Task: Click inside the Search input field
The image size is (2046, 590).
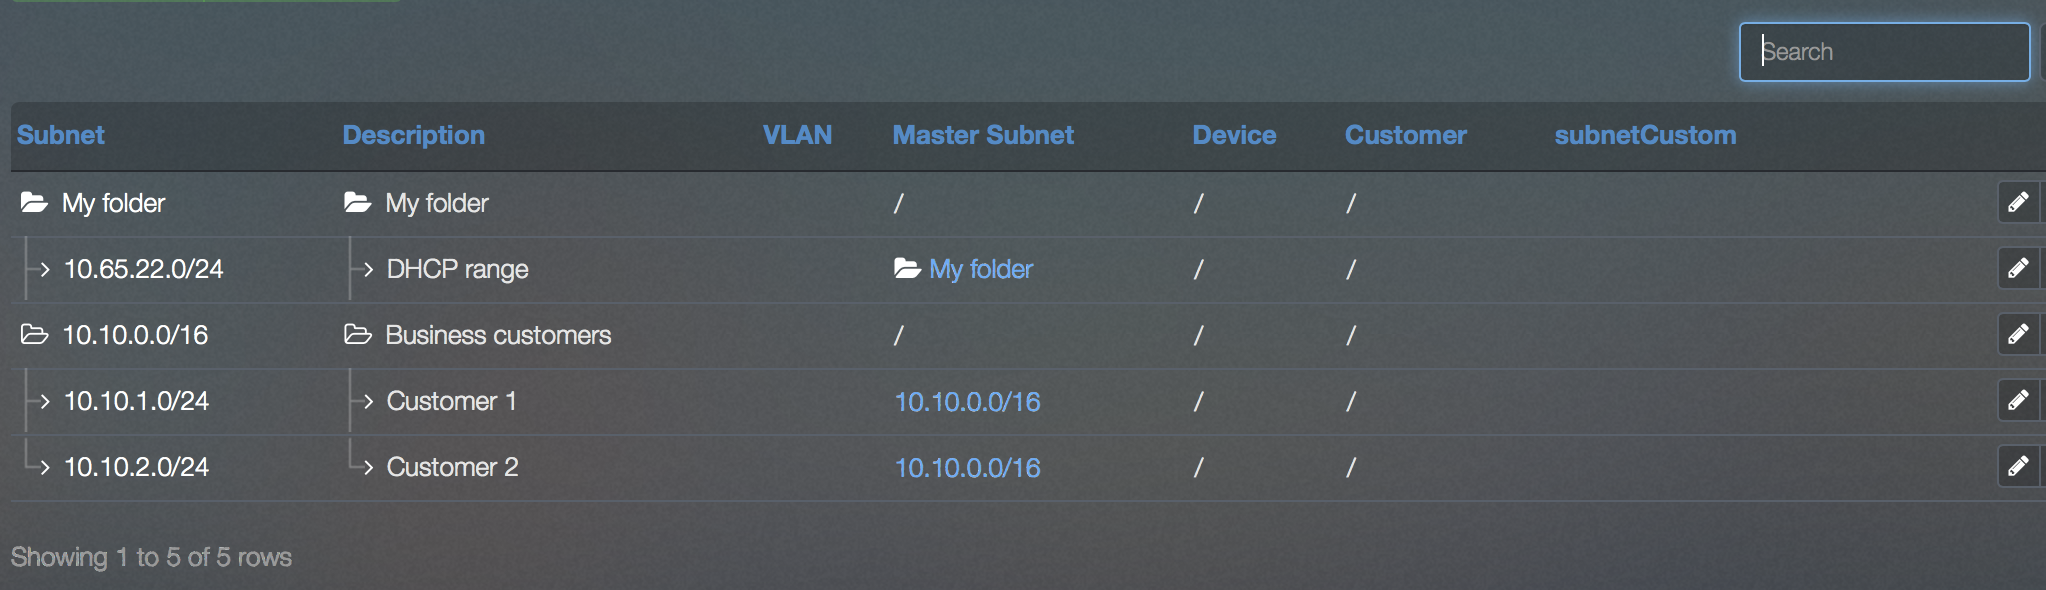Action: point(1884,51)
